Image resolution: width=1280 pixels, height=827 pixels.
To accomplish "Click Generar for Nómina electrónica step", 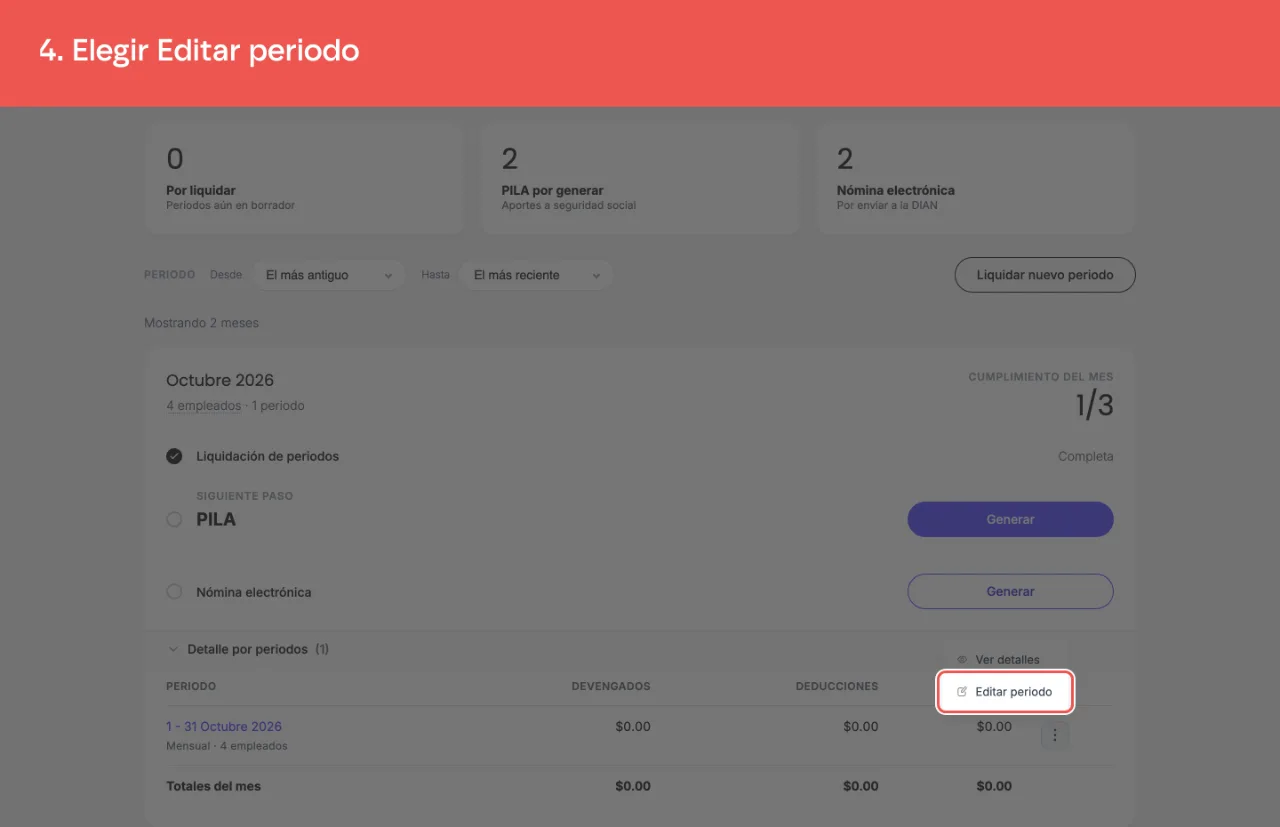I will click(1010, 591).
